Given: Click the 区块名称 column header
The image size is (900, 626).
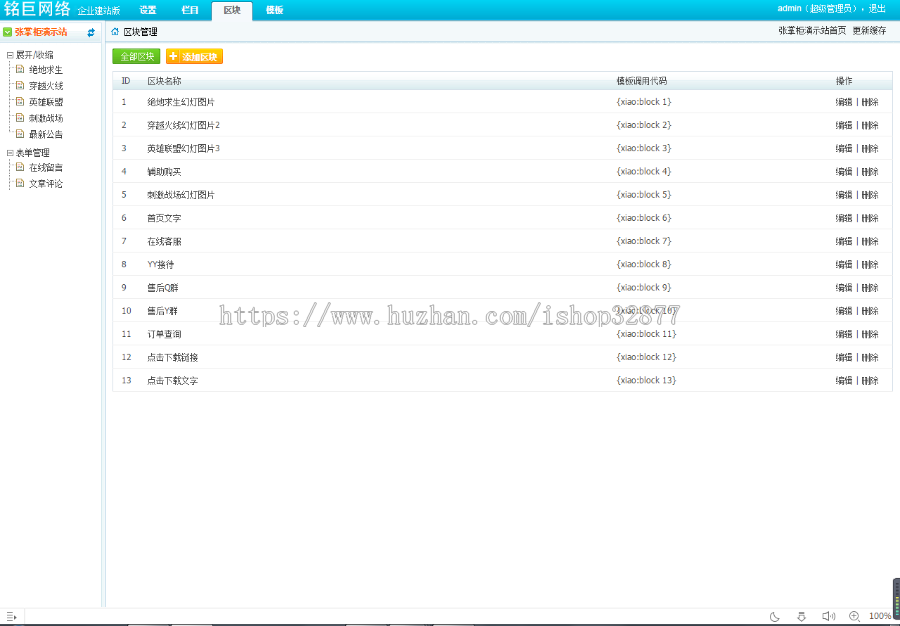Looking at the screenshot, I should click(164, 81).
